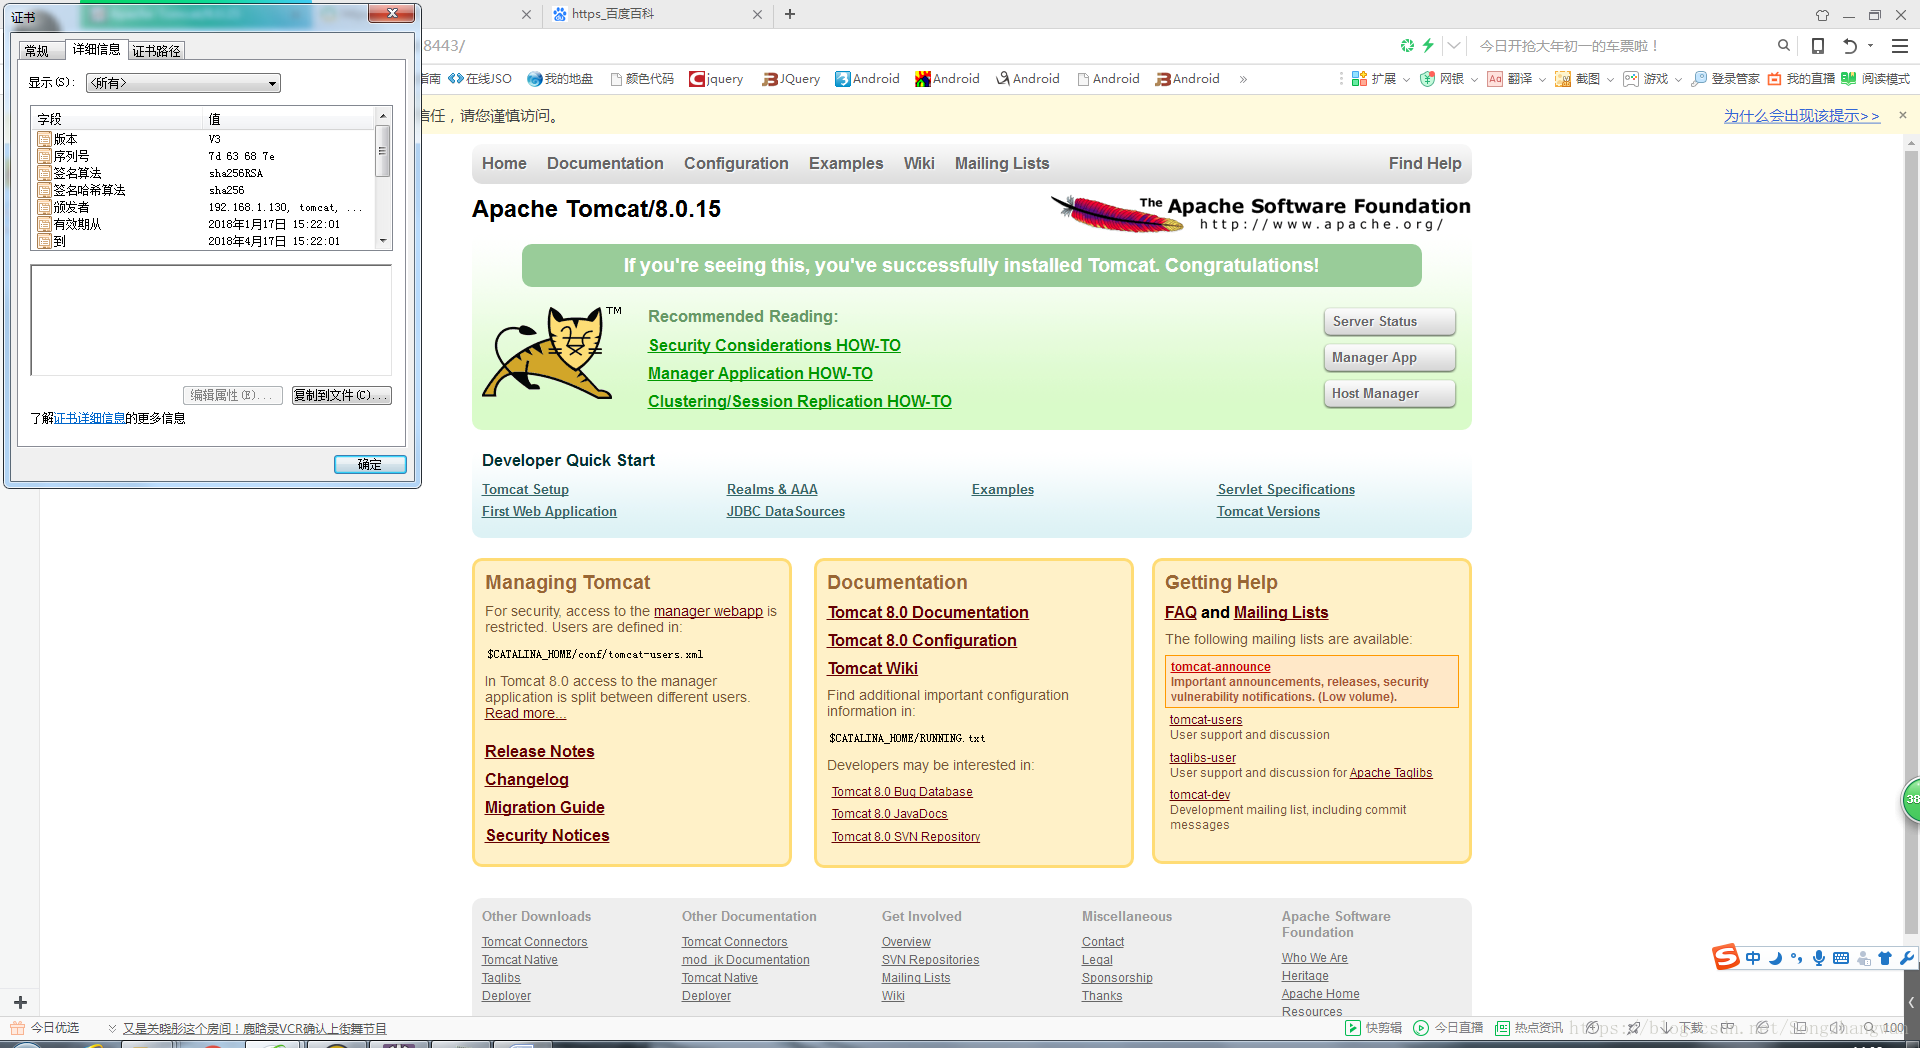Expand the 截图 dropdown arrow
The height and width of the screenshot is (1048, 1920).
pos(1610,80)
